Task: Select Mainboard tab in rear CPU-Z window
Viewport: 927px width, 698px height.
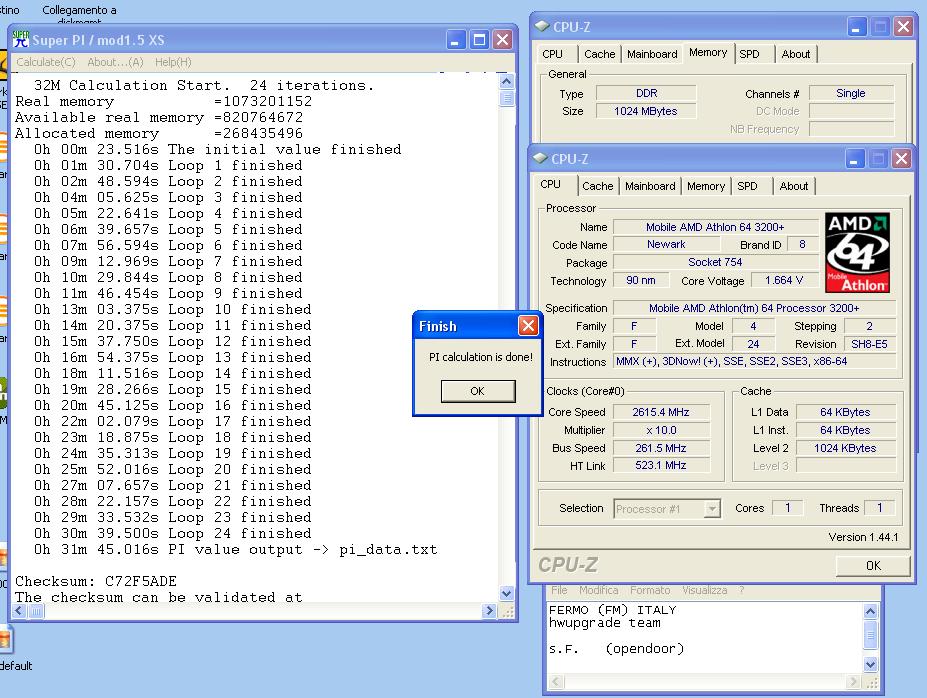Action: click(652, 54)
